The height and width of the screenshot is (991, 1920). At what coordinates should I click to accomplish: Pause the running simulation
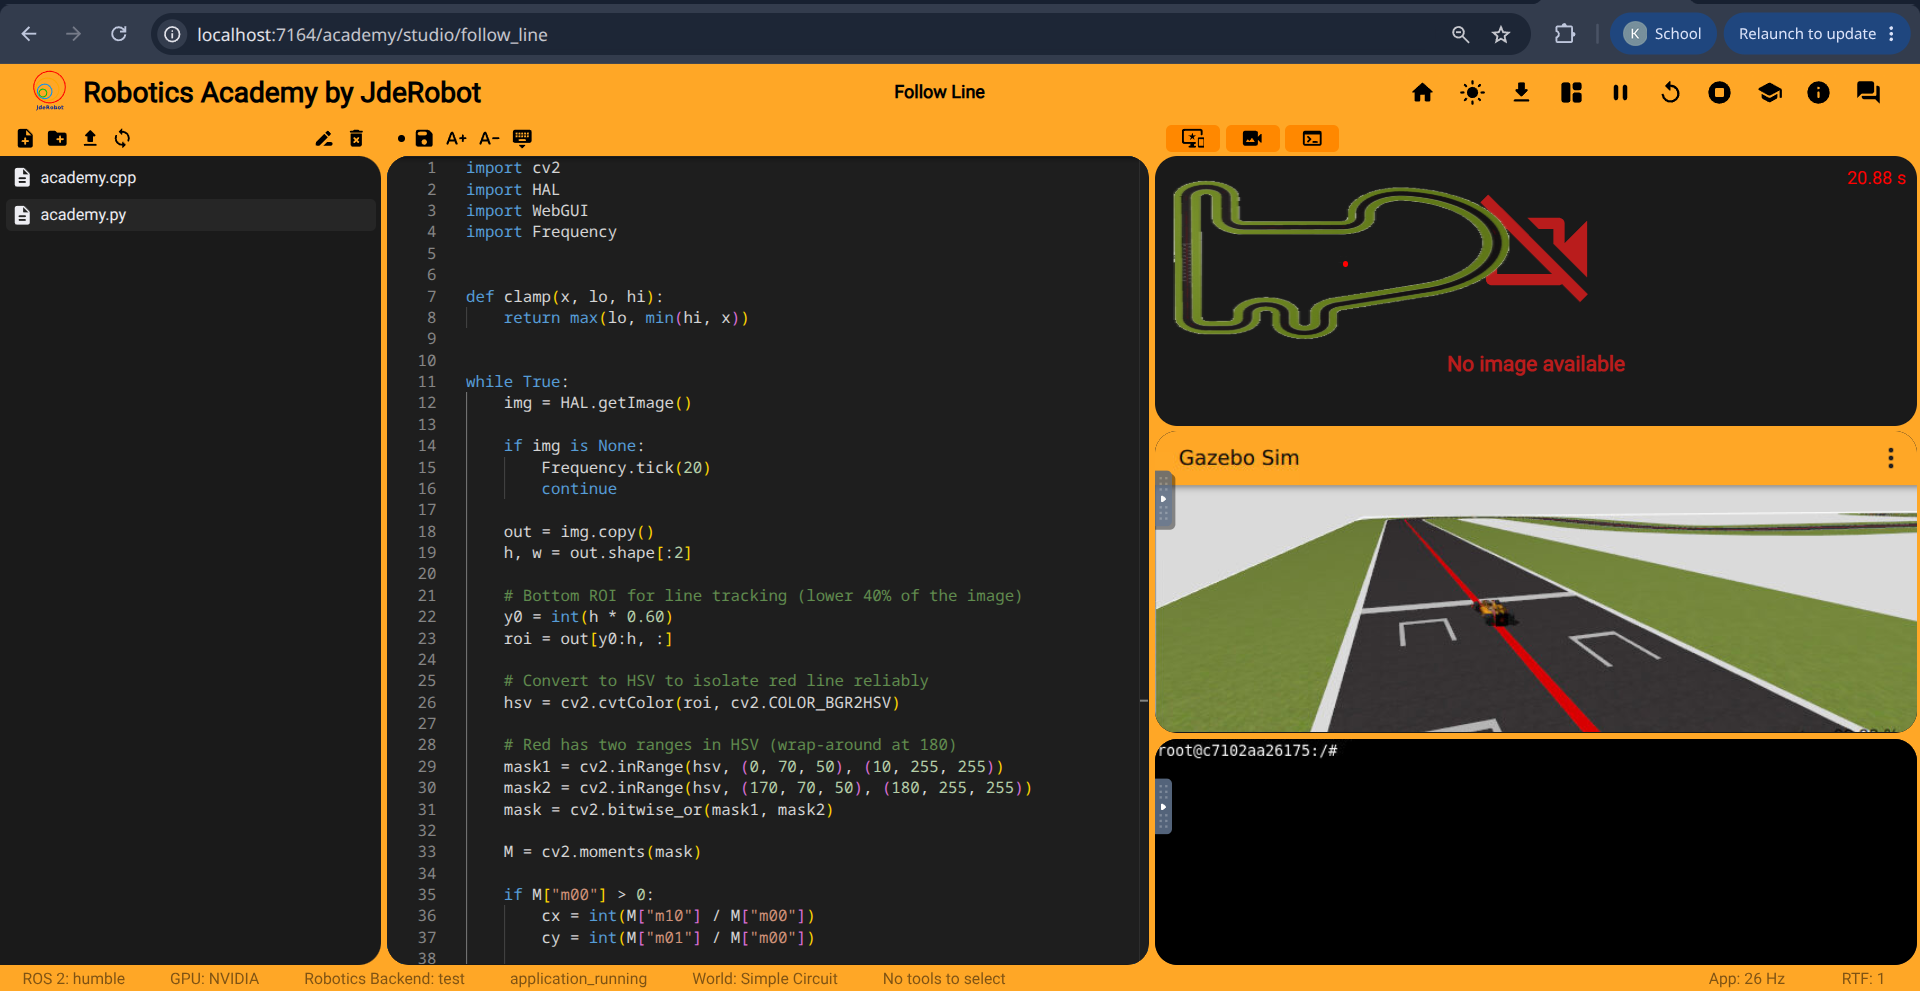[x=1620, y=93]
